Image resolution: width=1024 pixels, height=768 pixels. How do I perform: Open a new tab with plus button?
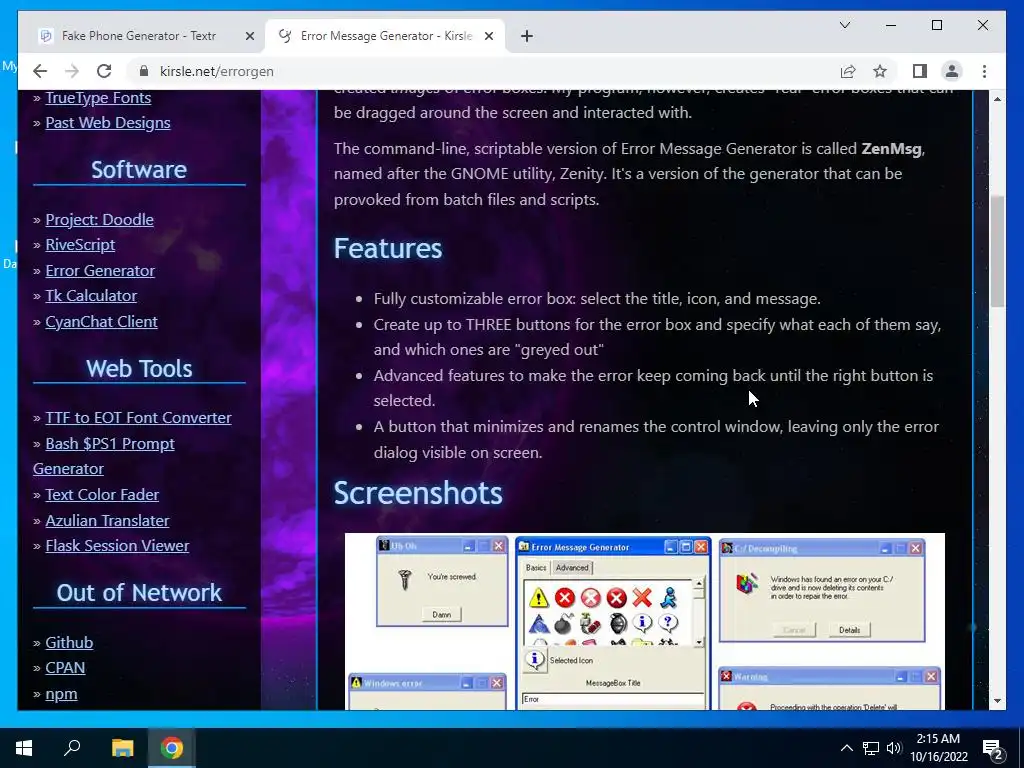pyautogui.click(x=527, y=36)
